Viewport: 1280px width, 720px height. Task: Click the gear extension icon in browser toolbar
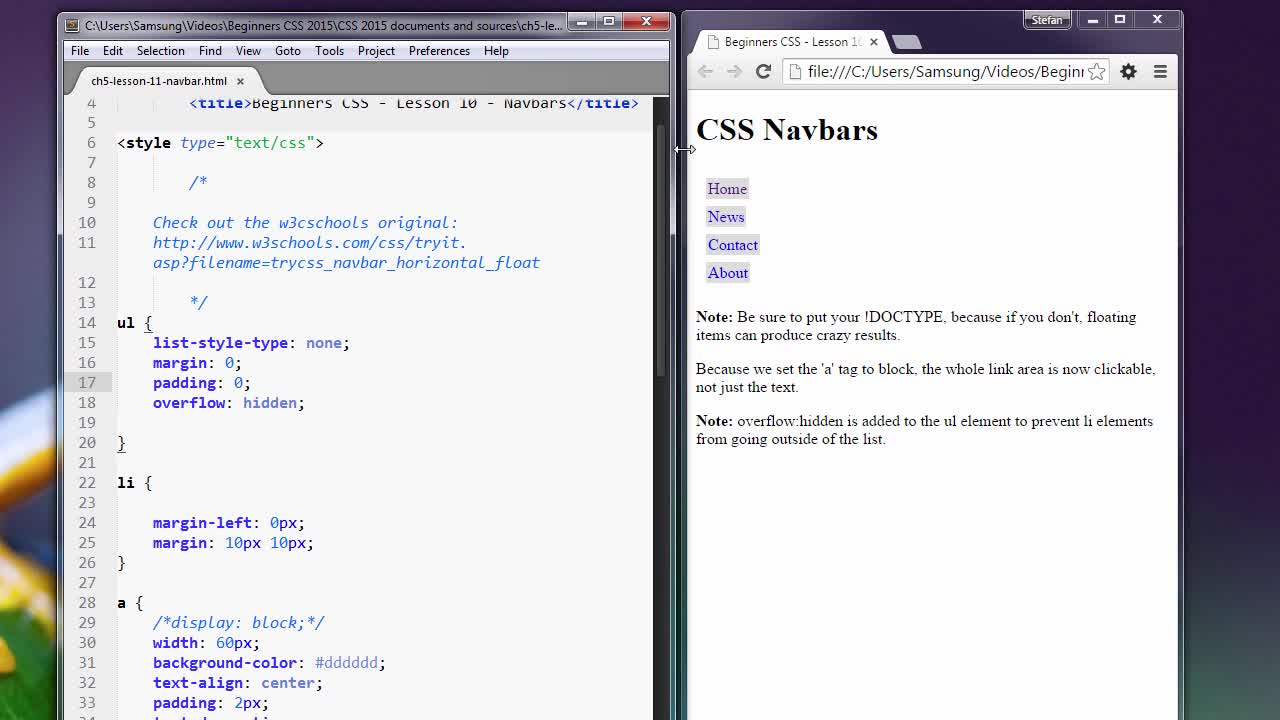(x=1128, y=71)
